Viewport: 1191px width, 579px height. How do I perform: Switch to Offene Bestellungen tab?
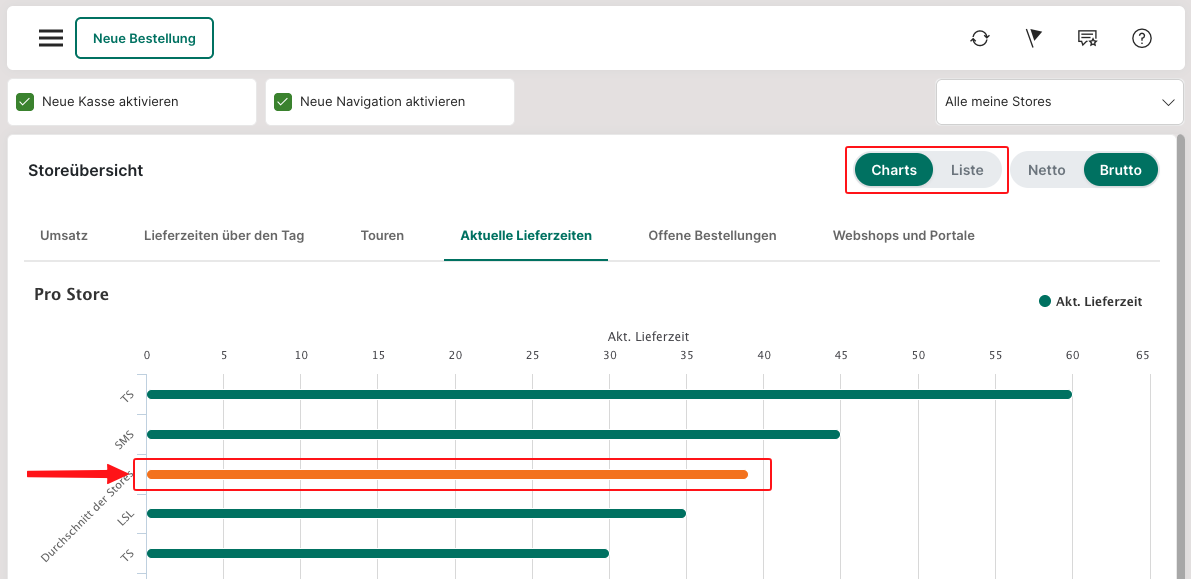coord(712,236)
